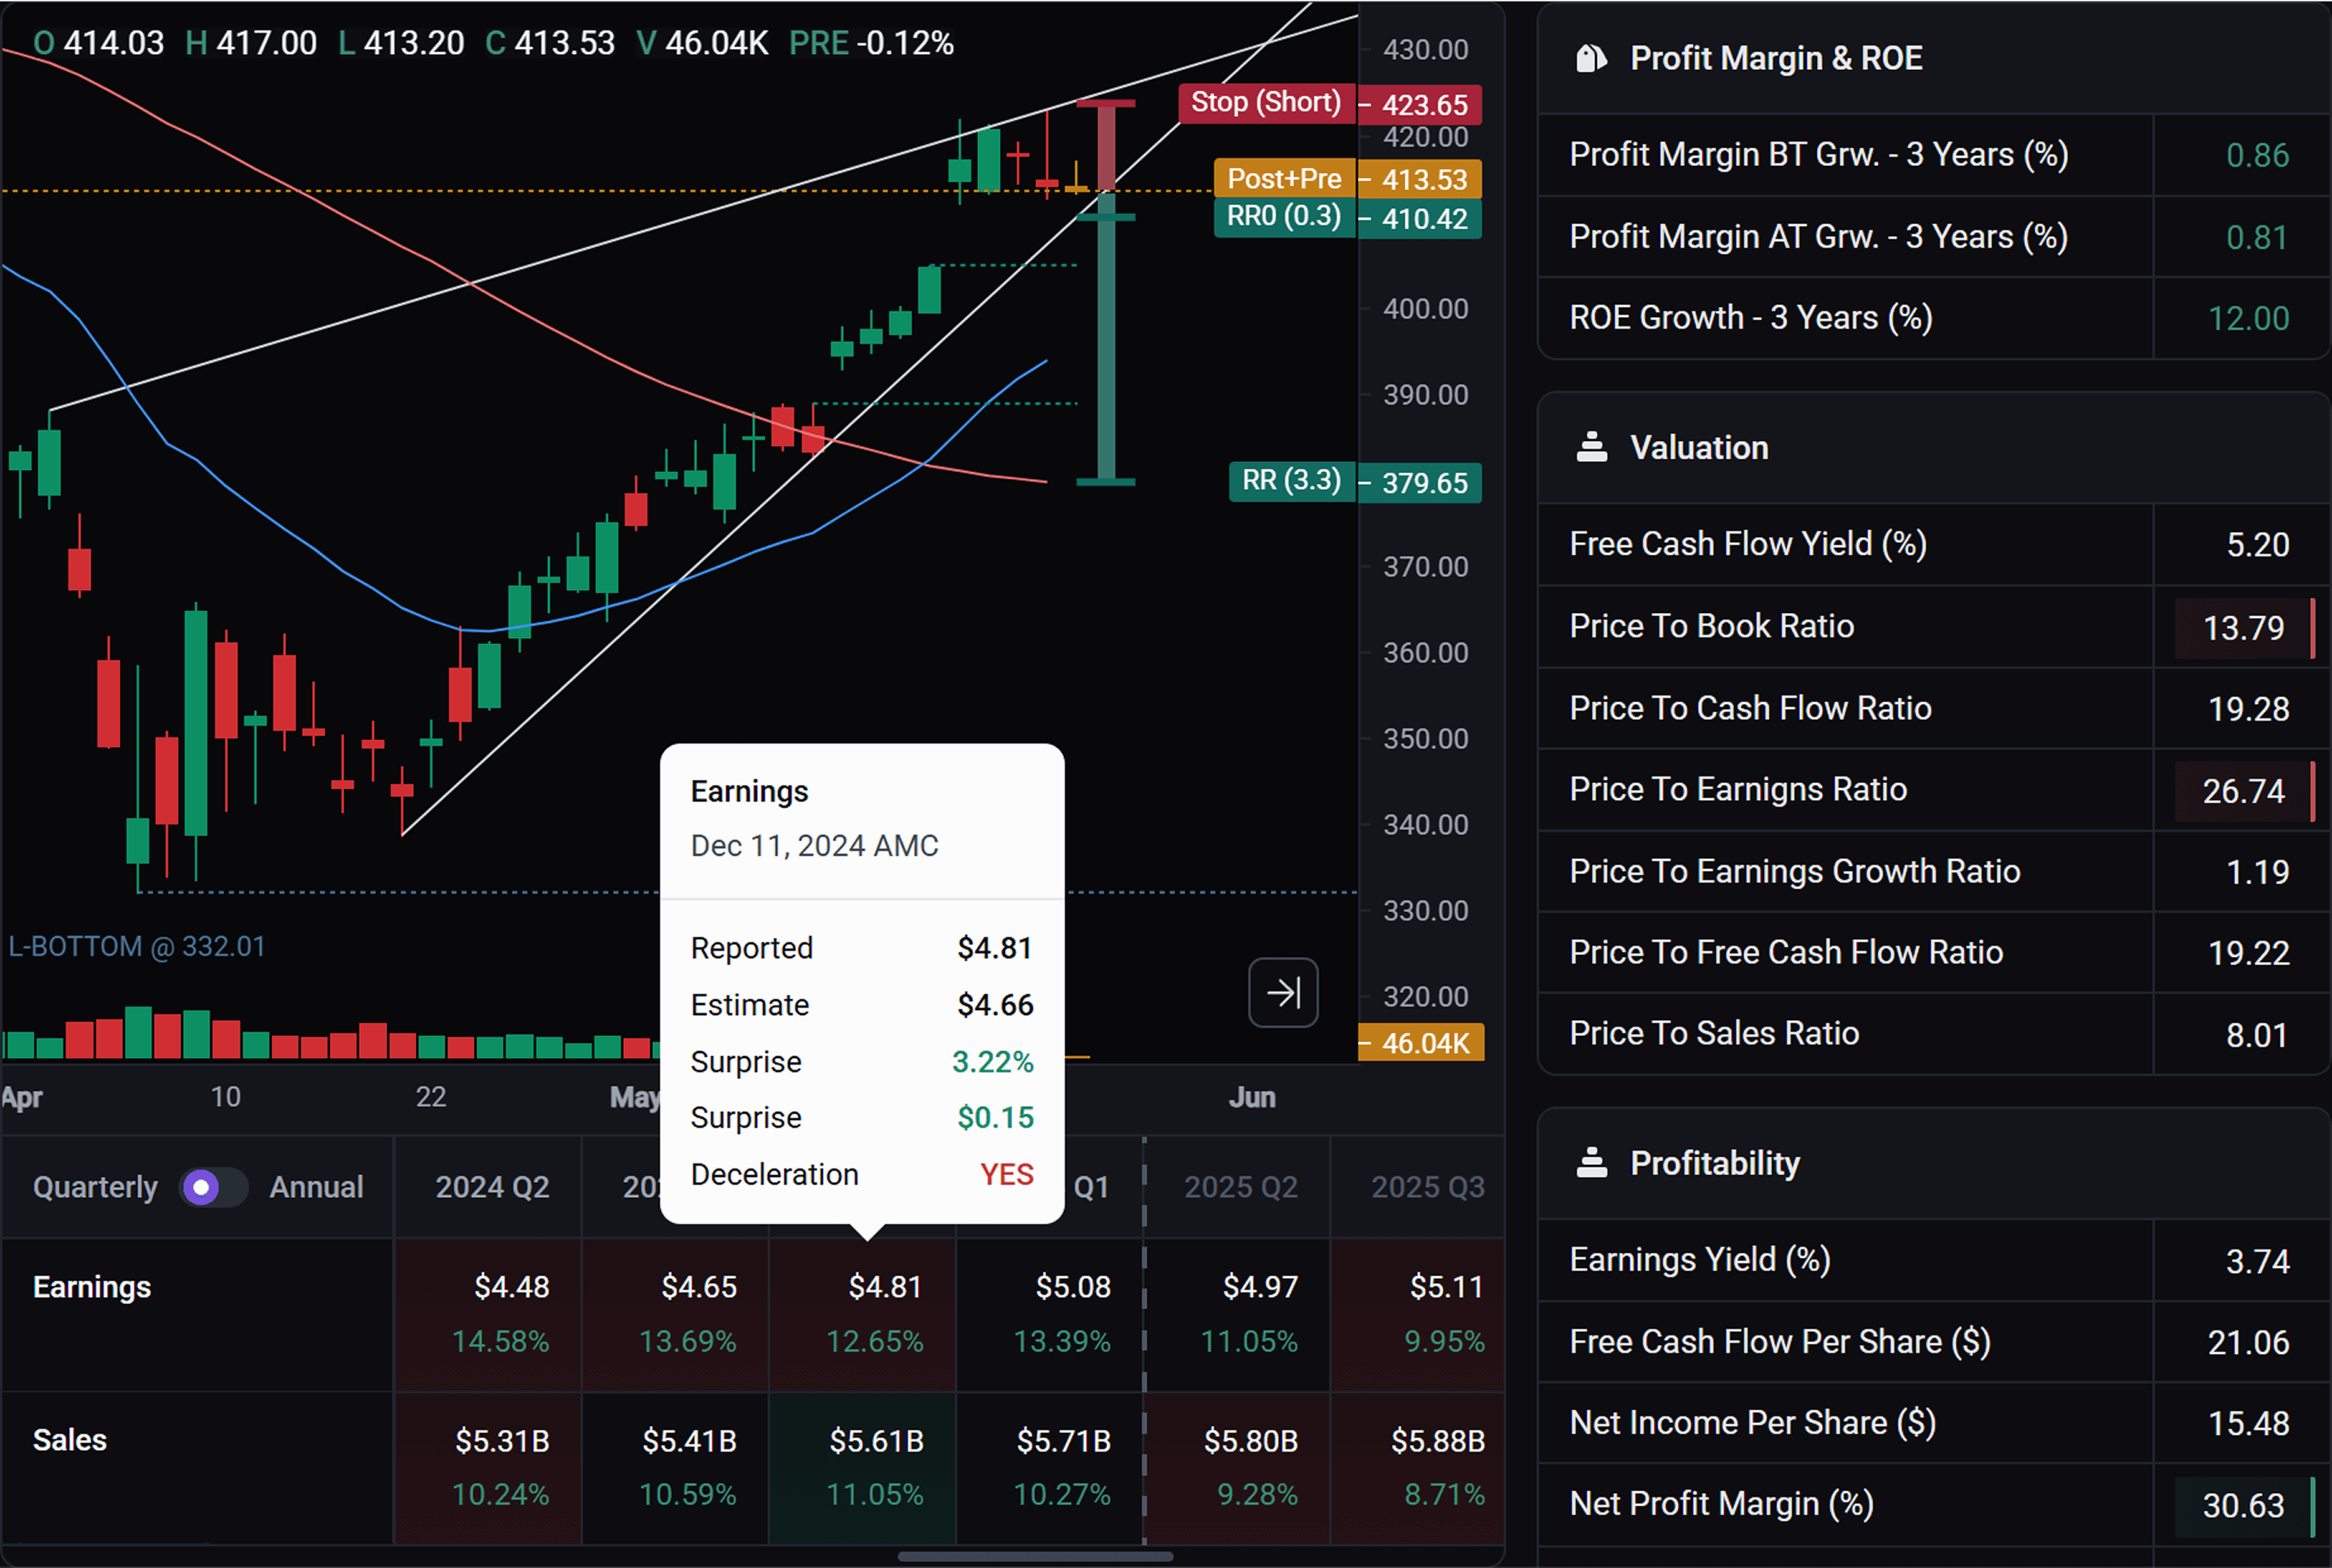Click the Profitability section header icon
This screenshot has height=1568, width=2332.
(1591, 1162)
